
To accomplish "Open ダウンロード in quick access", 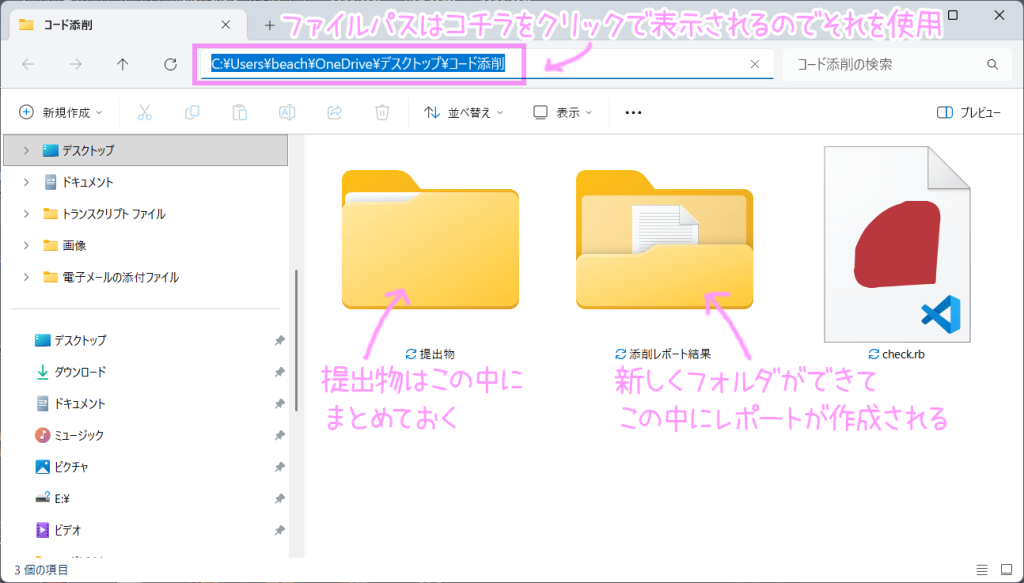I will click(79, 372).
